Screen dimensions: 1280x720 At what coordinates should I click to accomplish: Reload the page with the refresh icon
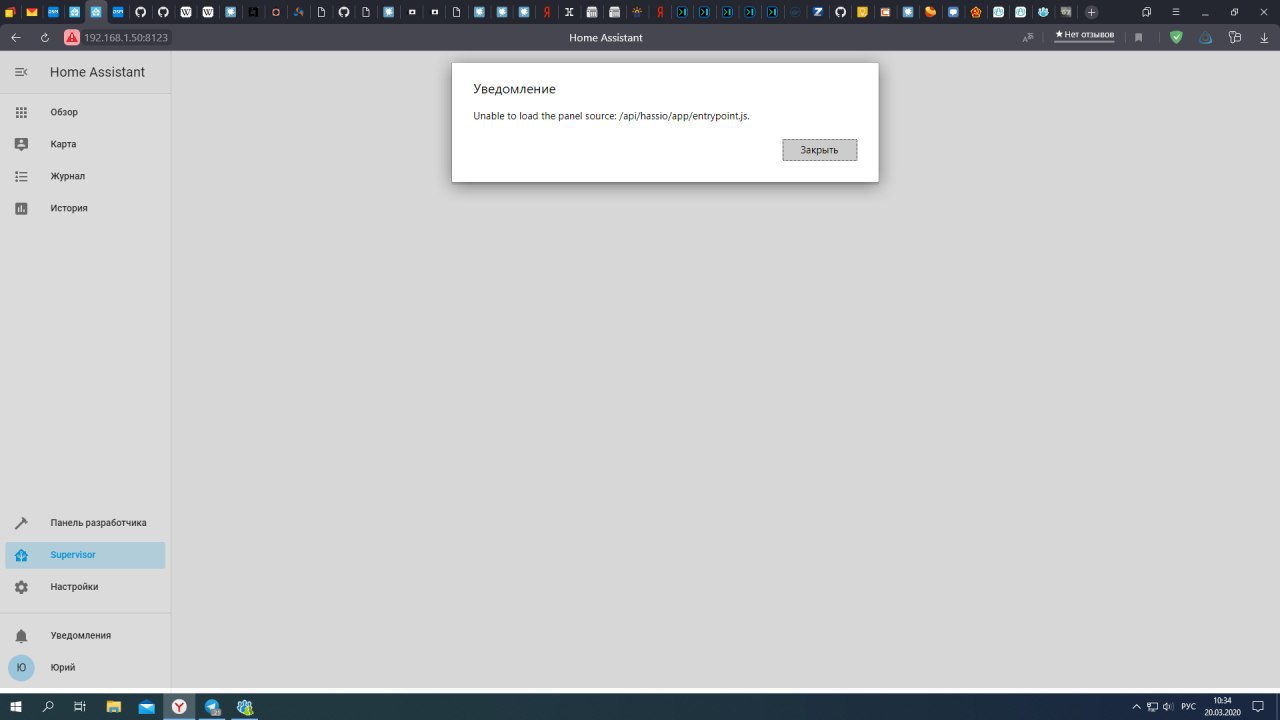point(45,37)
